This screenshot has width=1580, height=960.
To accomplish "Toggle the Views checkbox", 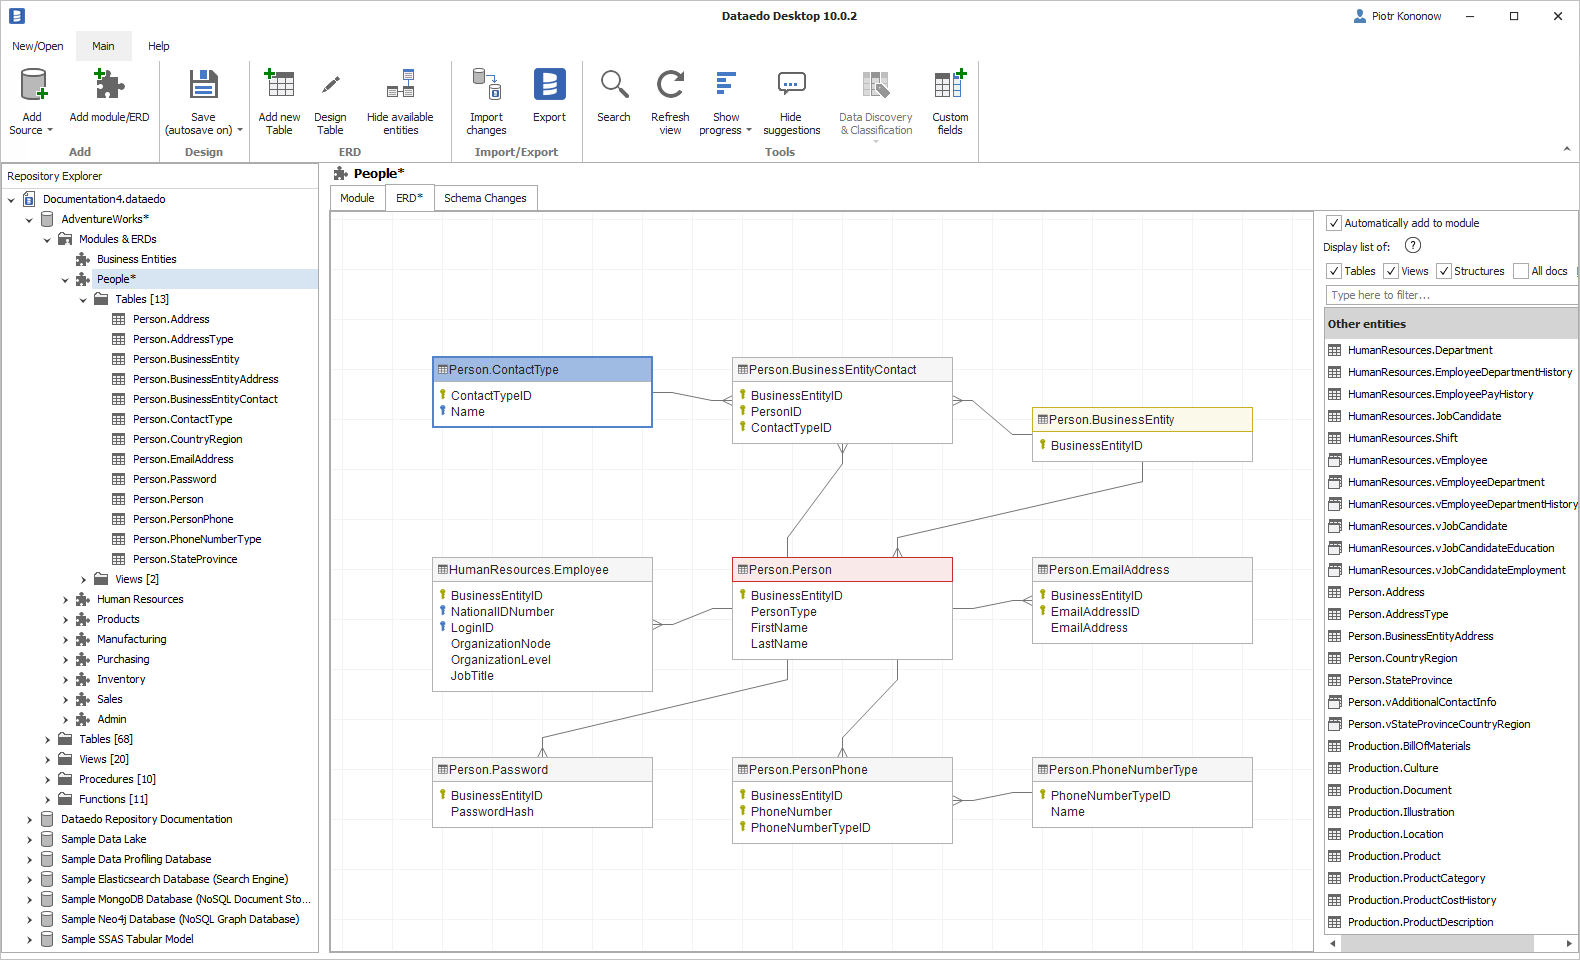I will (1391, 271).
